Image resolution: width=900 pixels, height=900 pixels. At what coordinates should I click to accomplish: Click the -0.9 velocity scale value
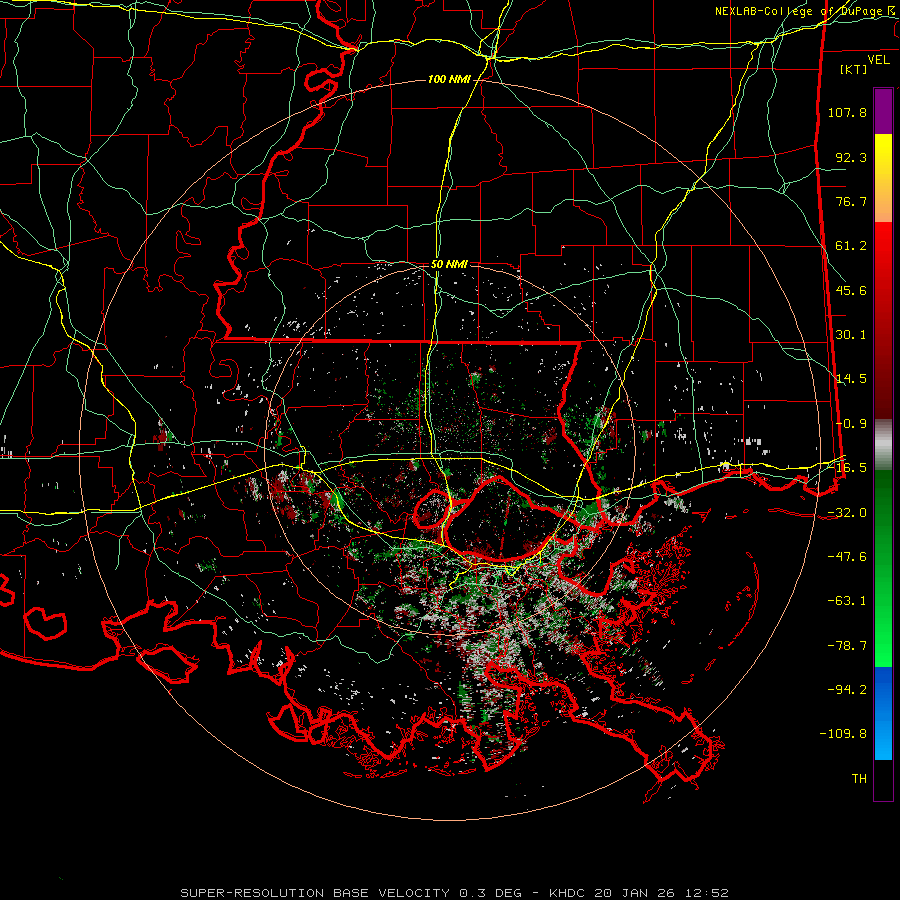click(851, 424)
